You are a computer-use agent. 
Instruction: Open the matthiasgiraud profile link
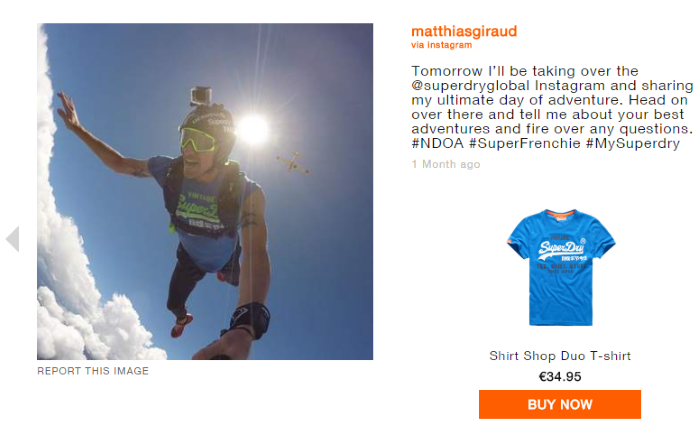point(464,31)
